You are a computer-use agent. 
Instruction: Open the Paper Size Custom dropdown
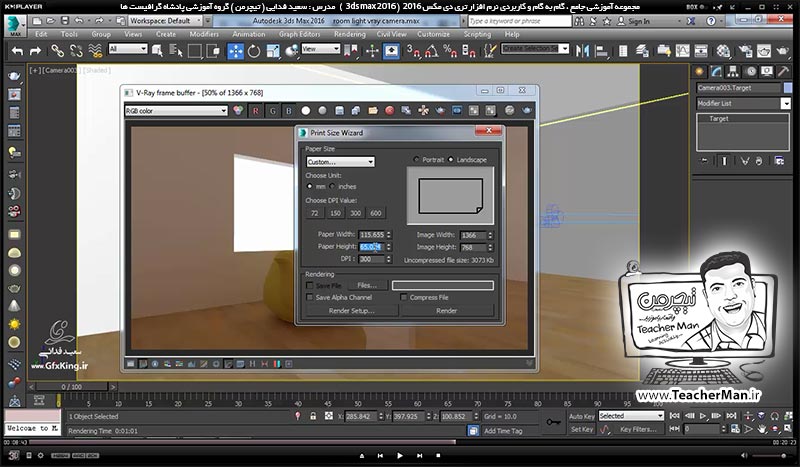[340, 162]
